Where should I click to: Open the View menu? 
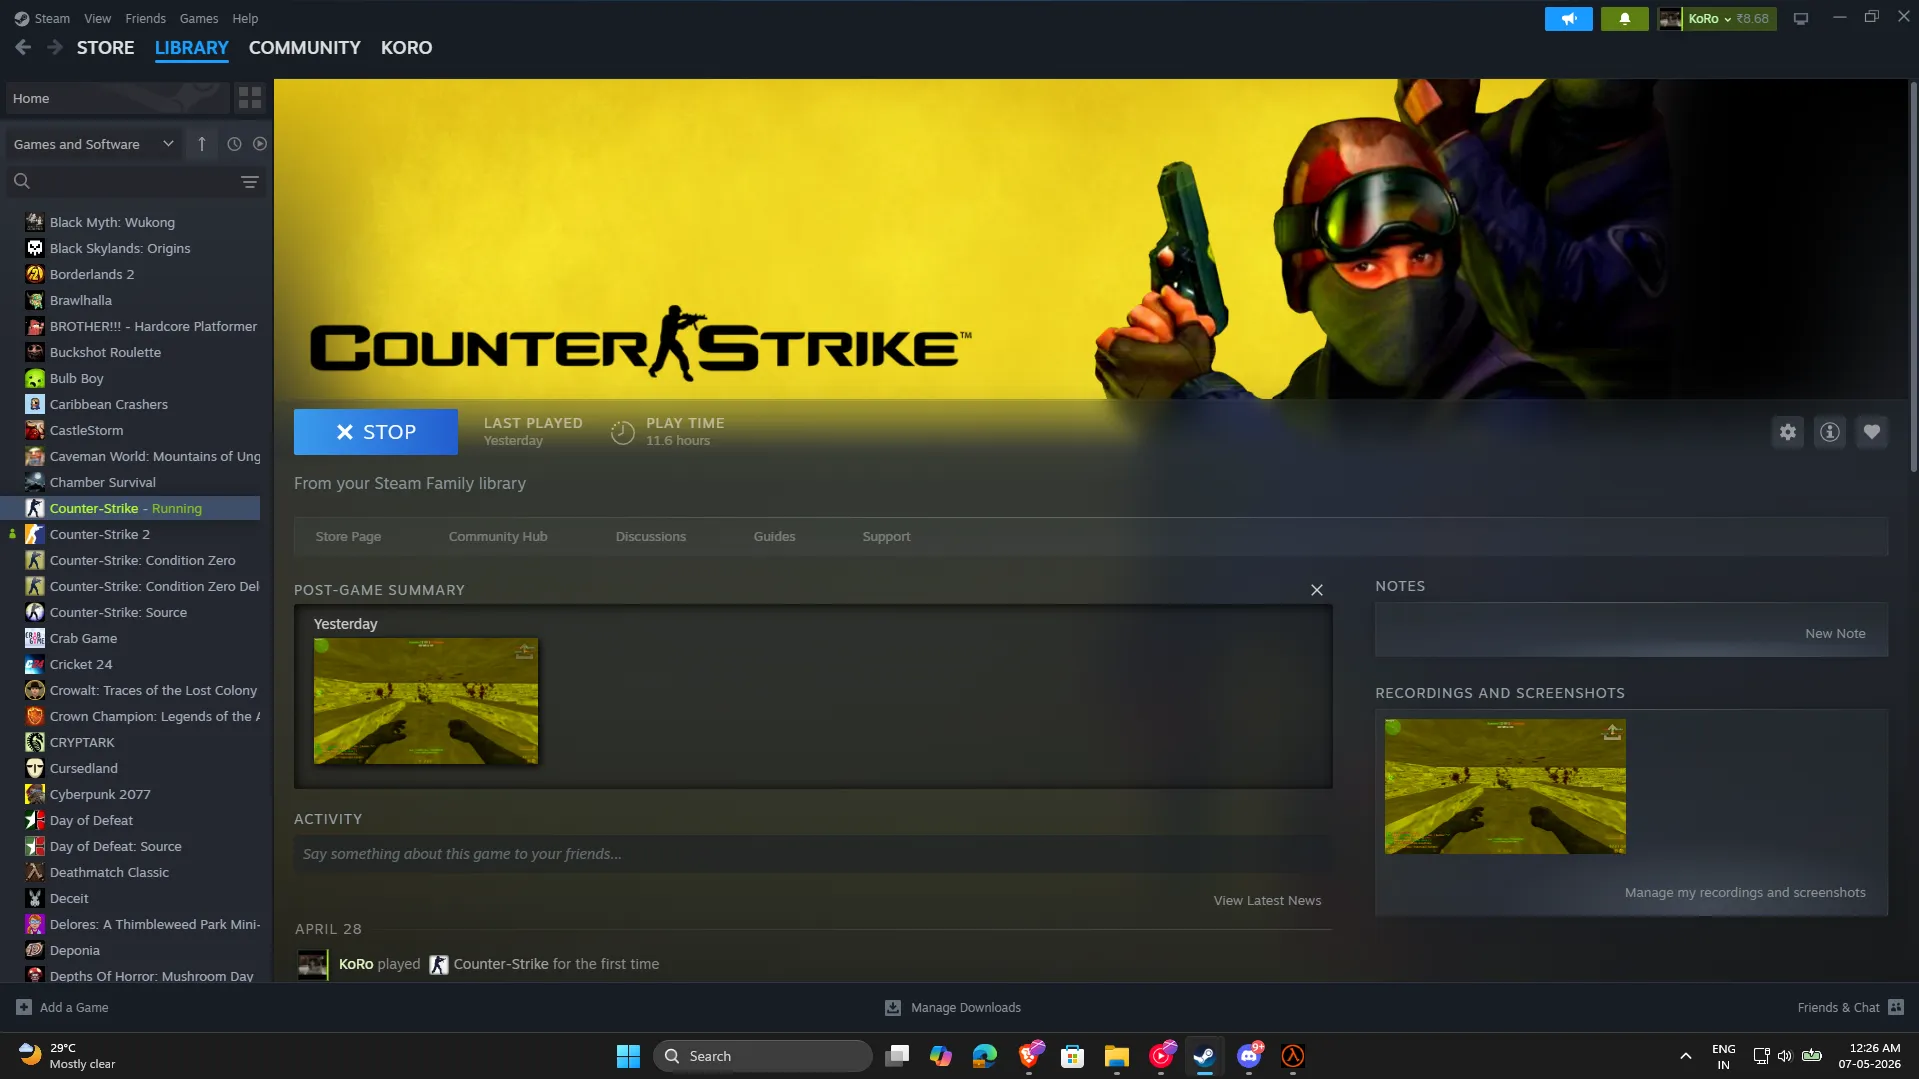coord(97,18)
